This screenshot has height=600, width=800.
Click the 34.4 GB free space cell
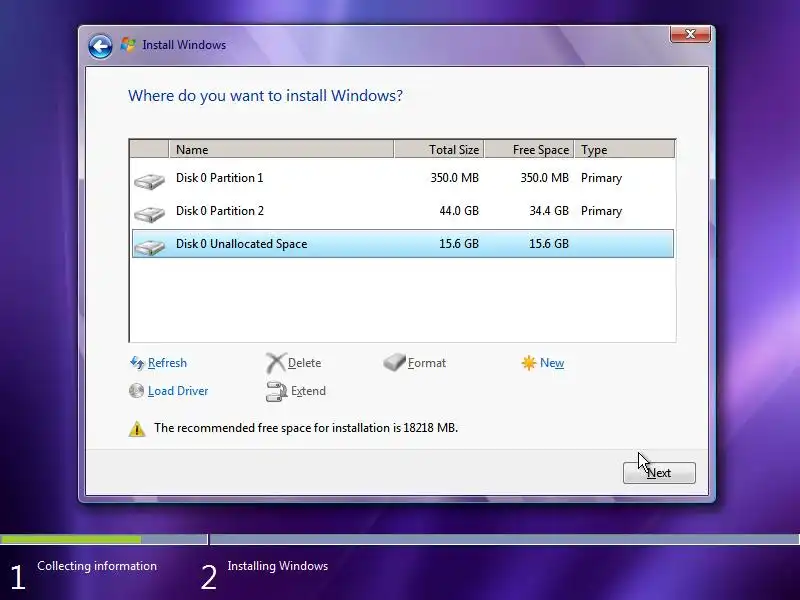click(549, 211)
